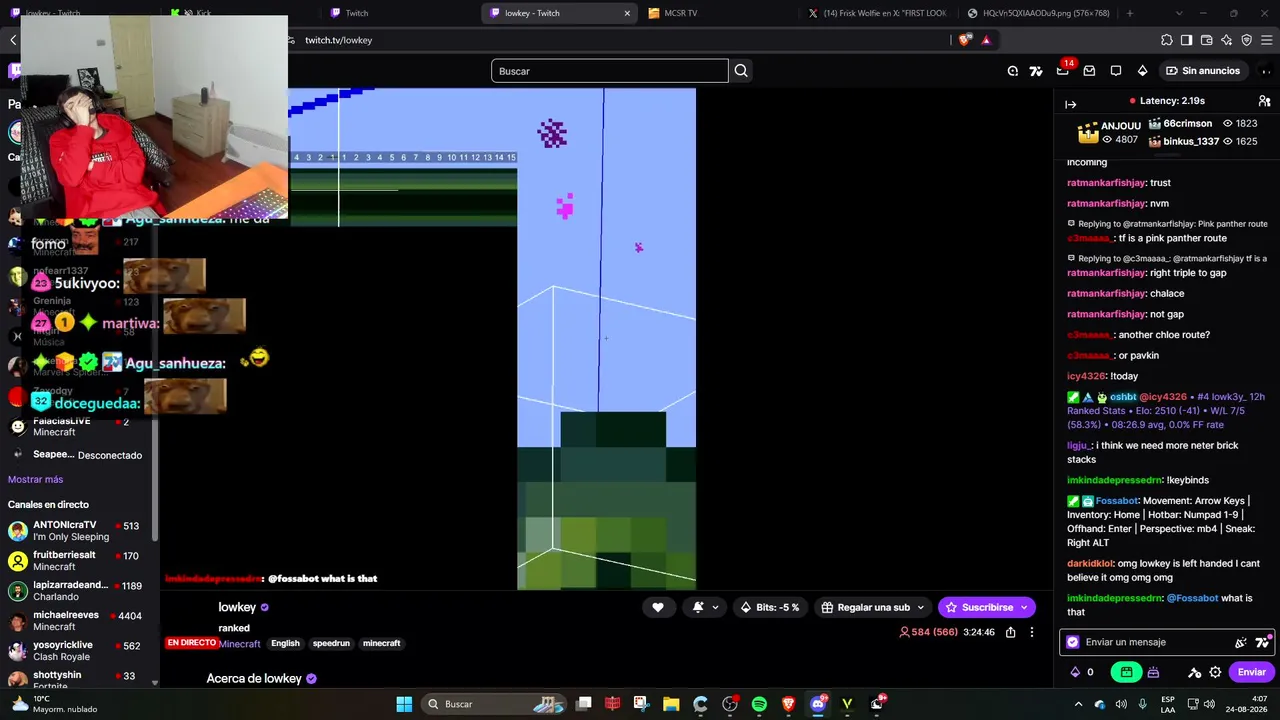The width and height of the screenshot is (1280, 720).
Task: Close the active lowkey - Twitch tab
Action: 627,13
